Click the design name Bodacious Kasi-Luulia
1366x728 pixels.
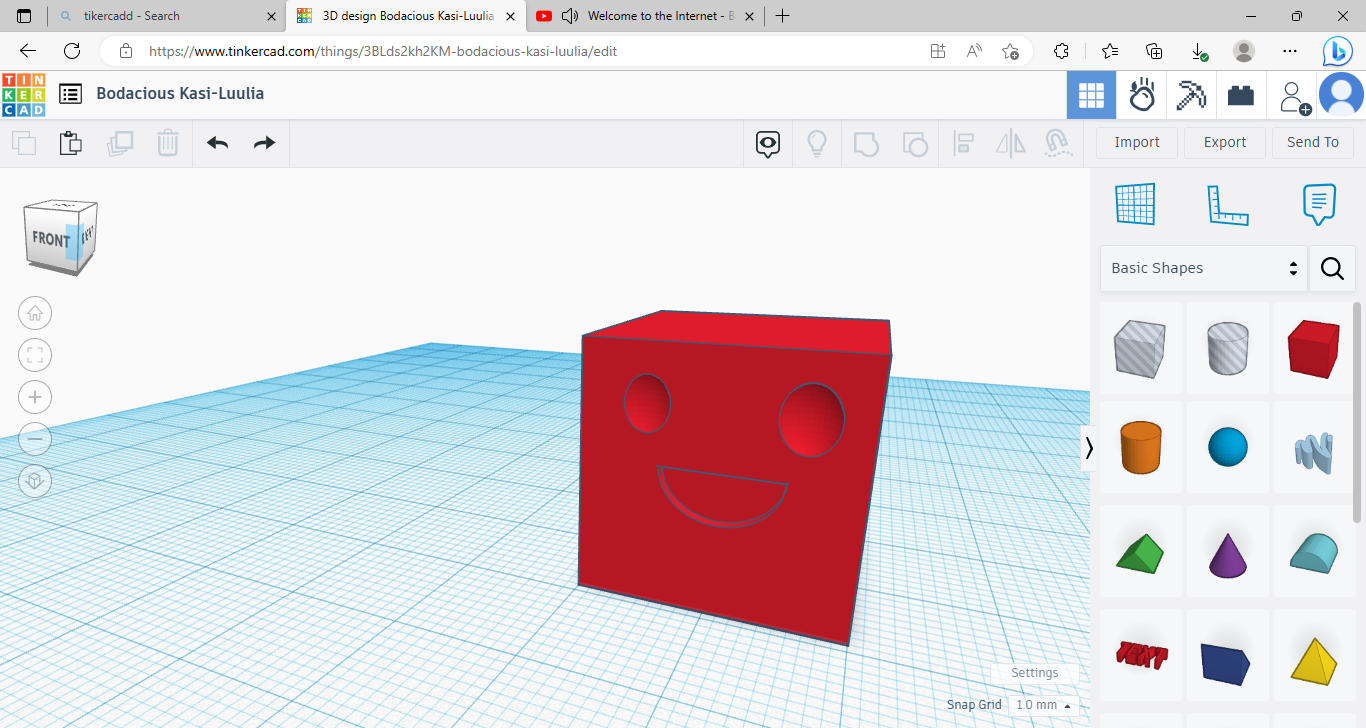(180, 94)
